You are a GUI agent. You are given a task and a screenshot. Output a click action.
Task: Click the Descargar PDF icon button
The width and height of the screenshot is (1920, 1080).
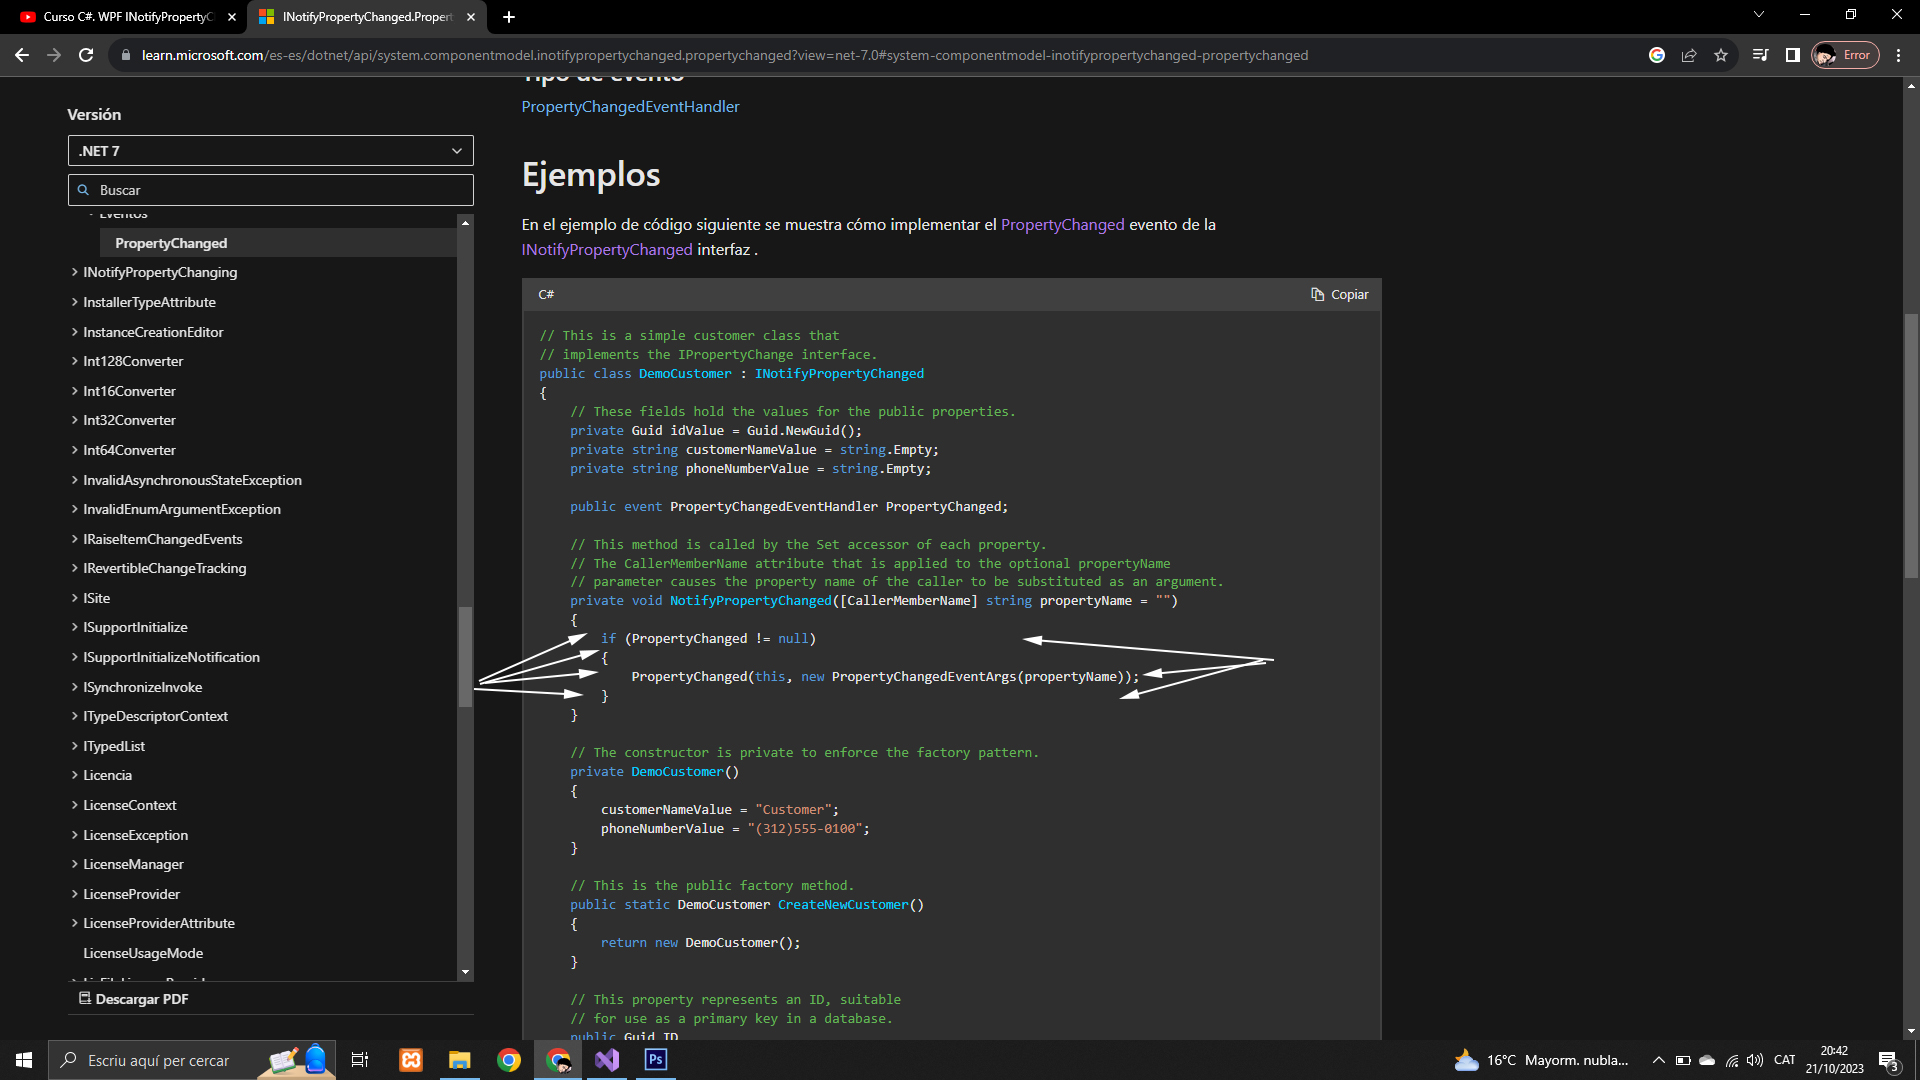point(85,998)
